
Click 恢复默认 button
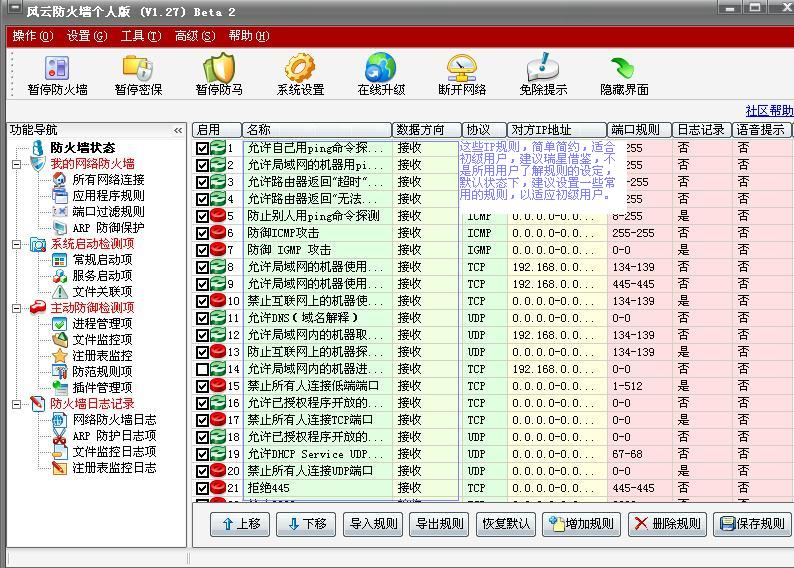505,524
